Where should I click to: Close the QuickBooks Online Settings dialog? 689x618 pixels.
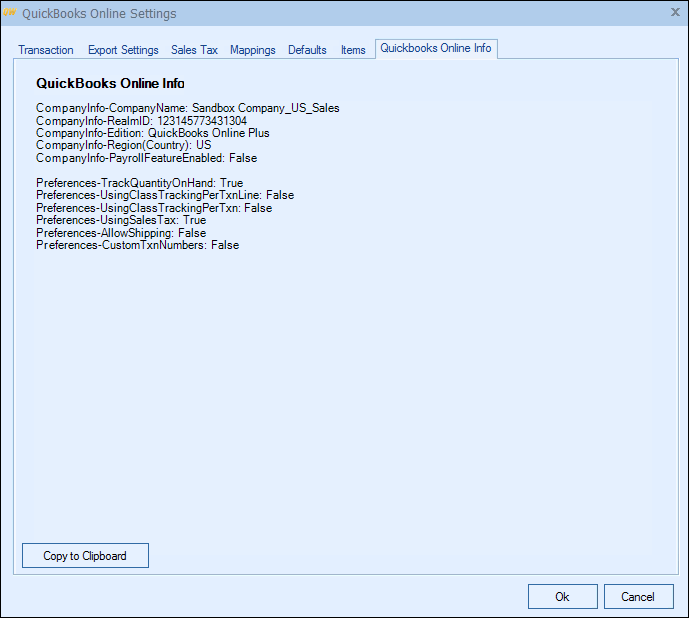(674, 13)
